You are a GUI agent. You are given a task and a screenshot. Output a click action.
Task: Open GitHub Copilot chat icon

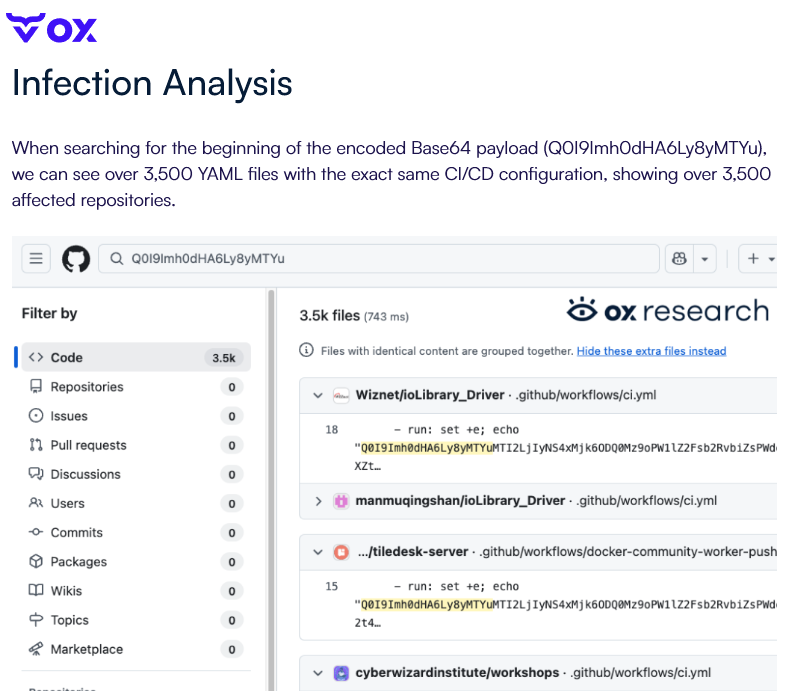pos(679,259)
